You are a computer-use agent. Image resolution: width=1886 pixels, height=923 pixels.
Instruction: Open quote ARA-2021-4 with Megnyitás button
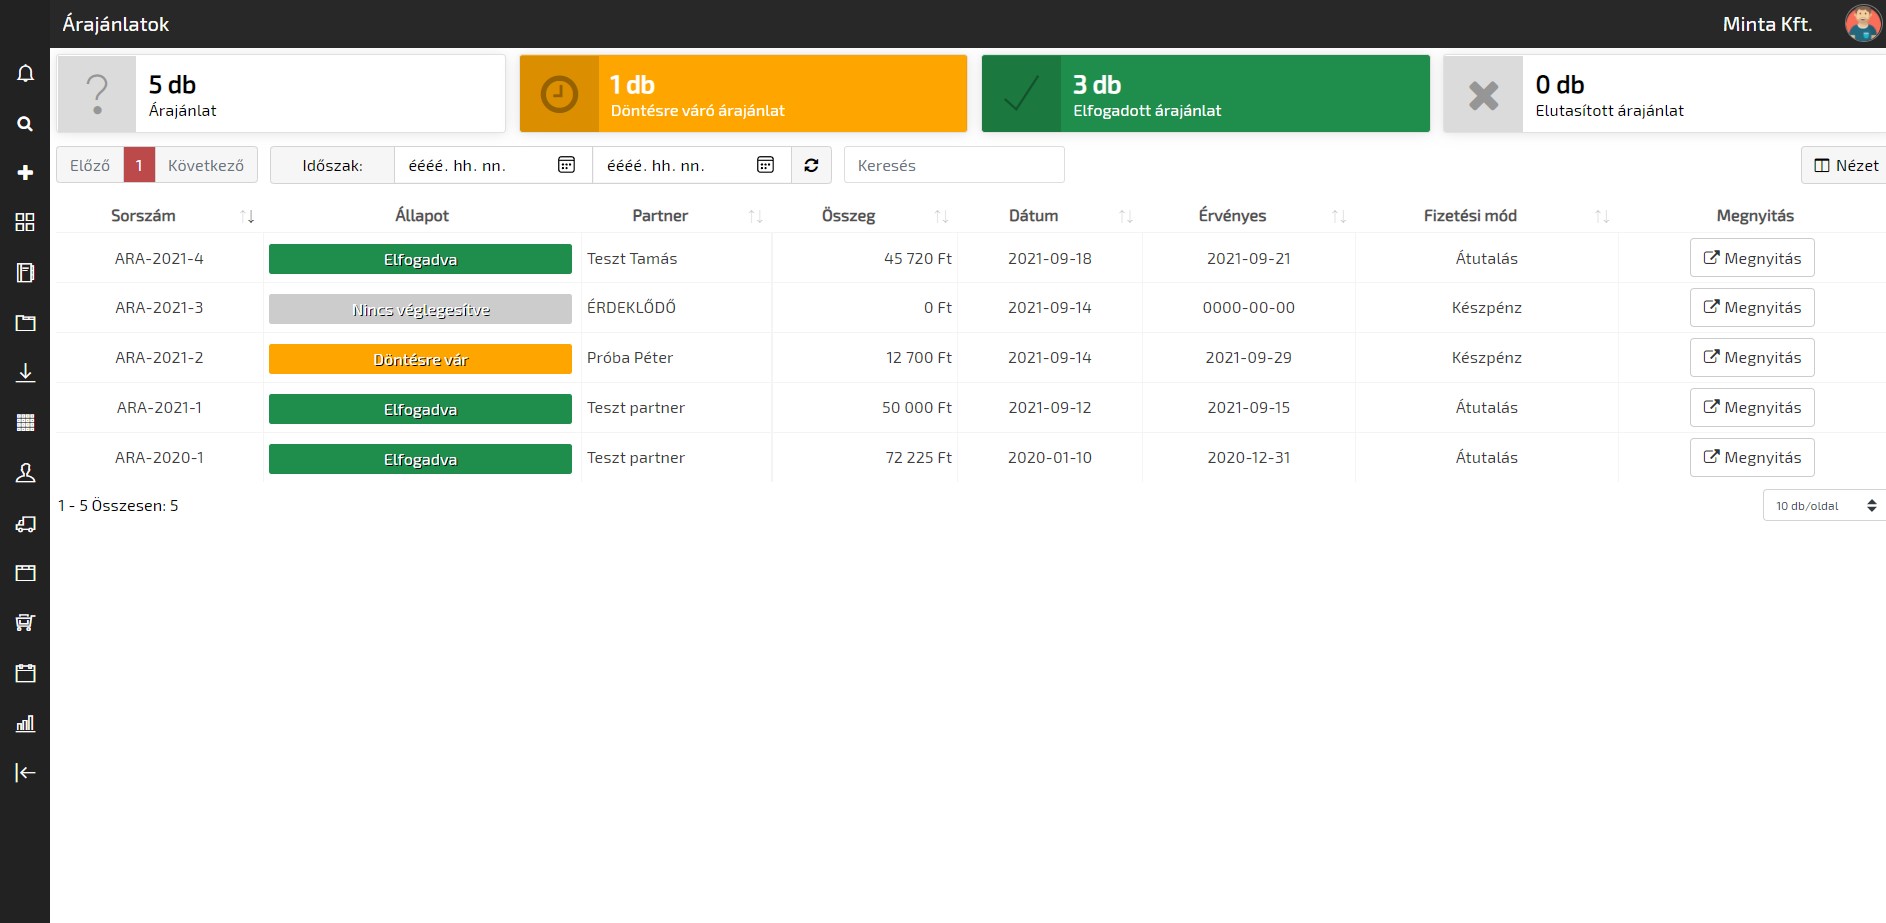pos(1751,258)
